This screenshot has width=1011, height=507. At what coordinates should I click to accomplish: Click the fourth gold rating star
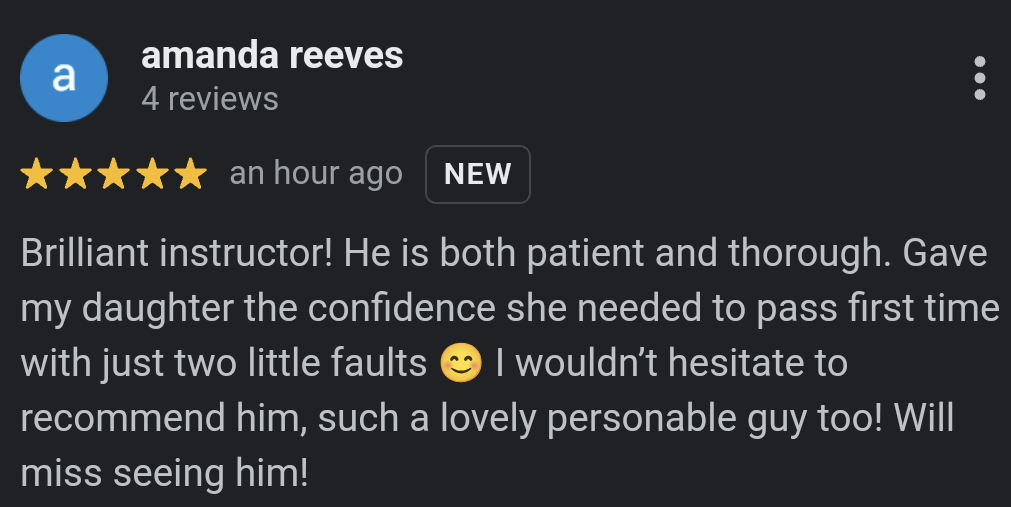[x=151, y=175]
